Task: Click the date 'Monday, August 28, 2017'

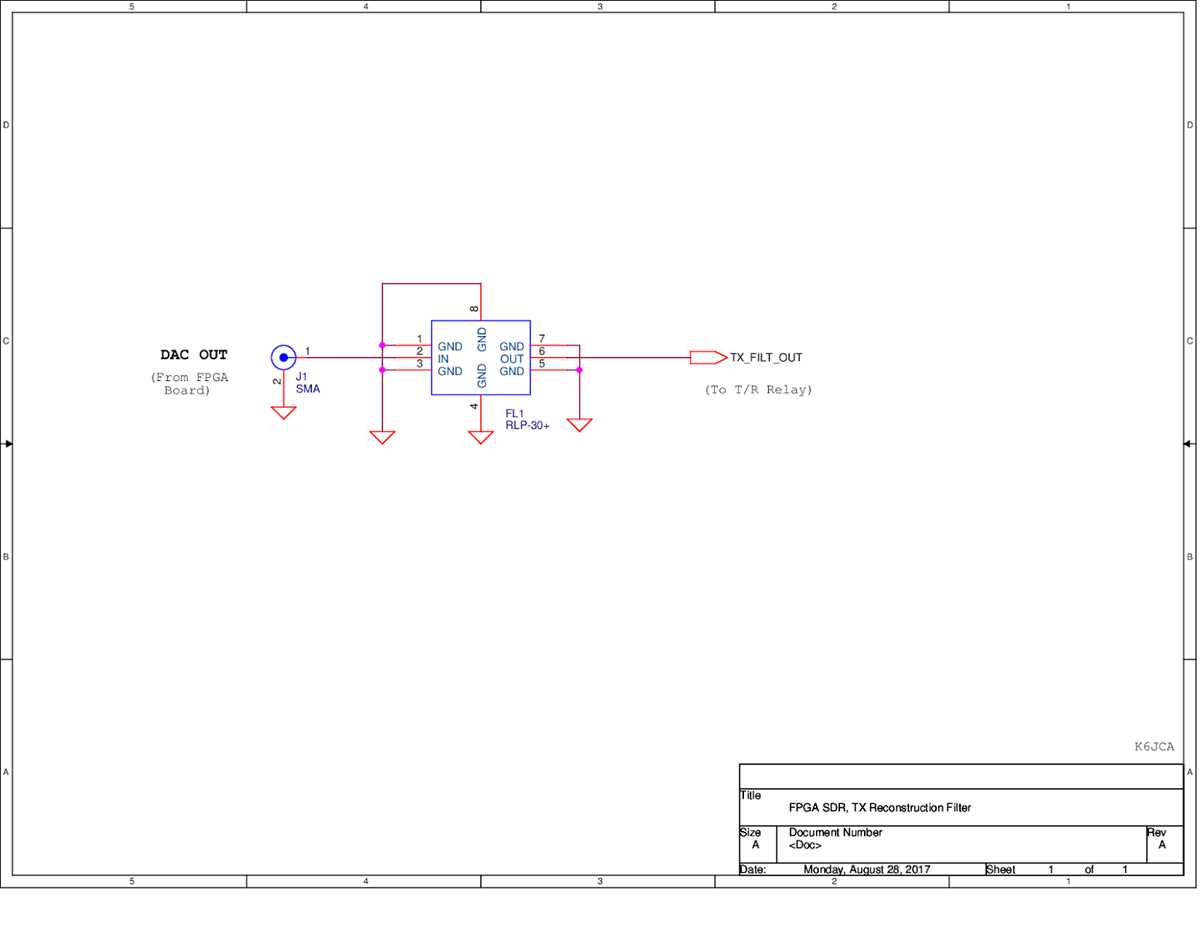Action: 867,870
